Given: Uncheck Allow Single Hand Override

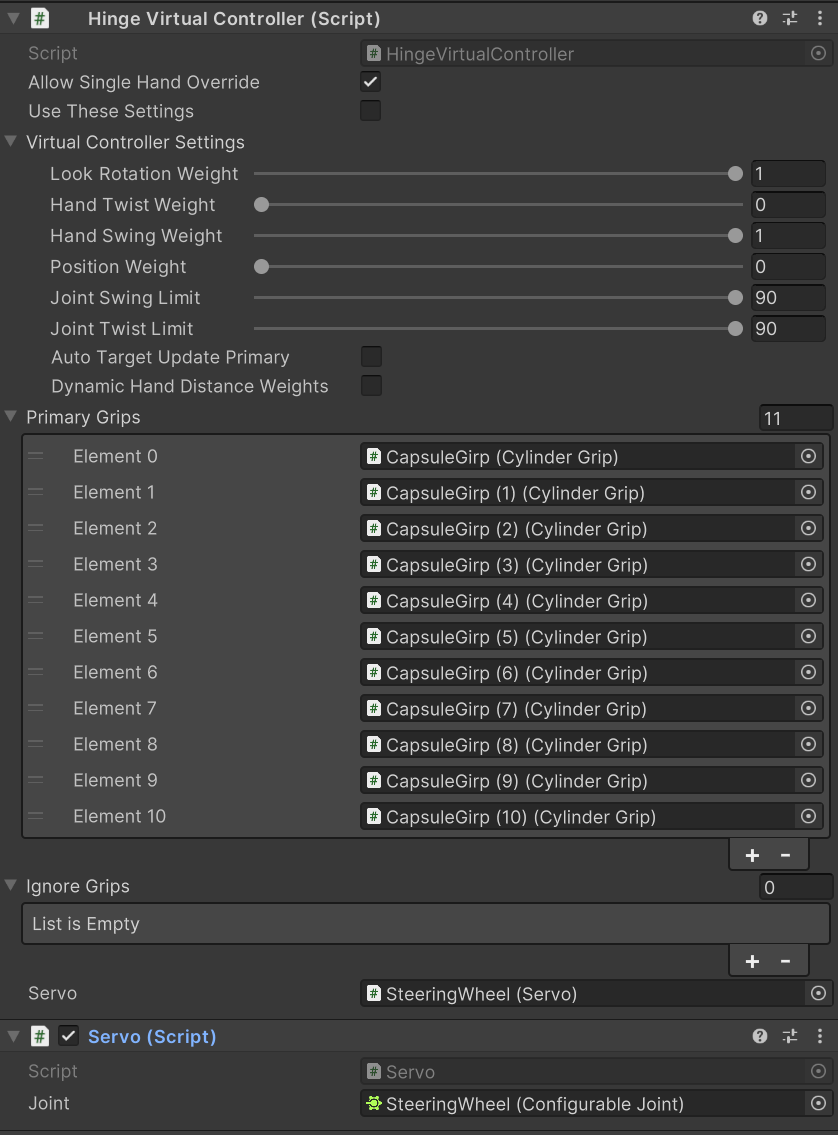Looking at the screenshot, I should 370,82.
